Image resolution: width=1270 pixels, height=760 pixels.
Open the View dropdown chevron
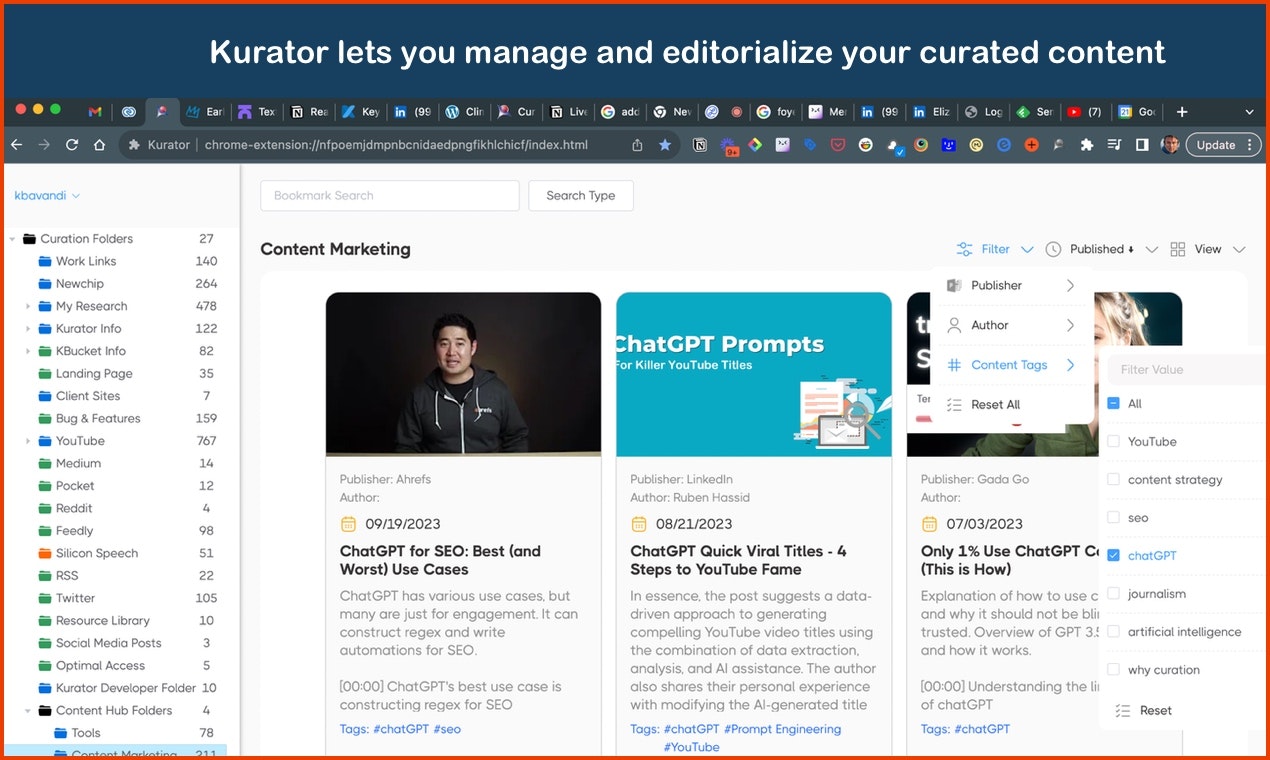click(1239, 249)
